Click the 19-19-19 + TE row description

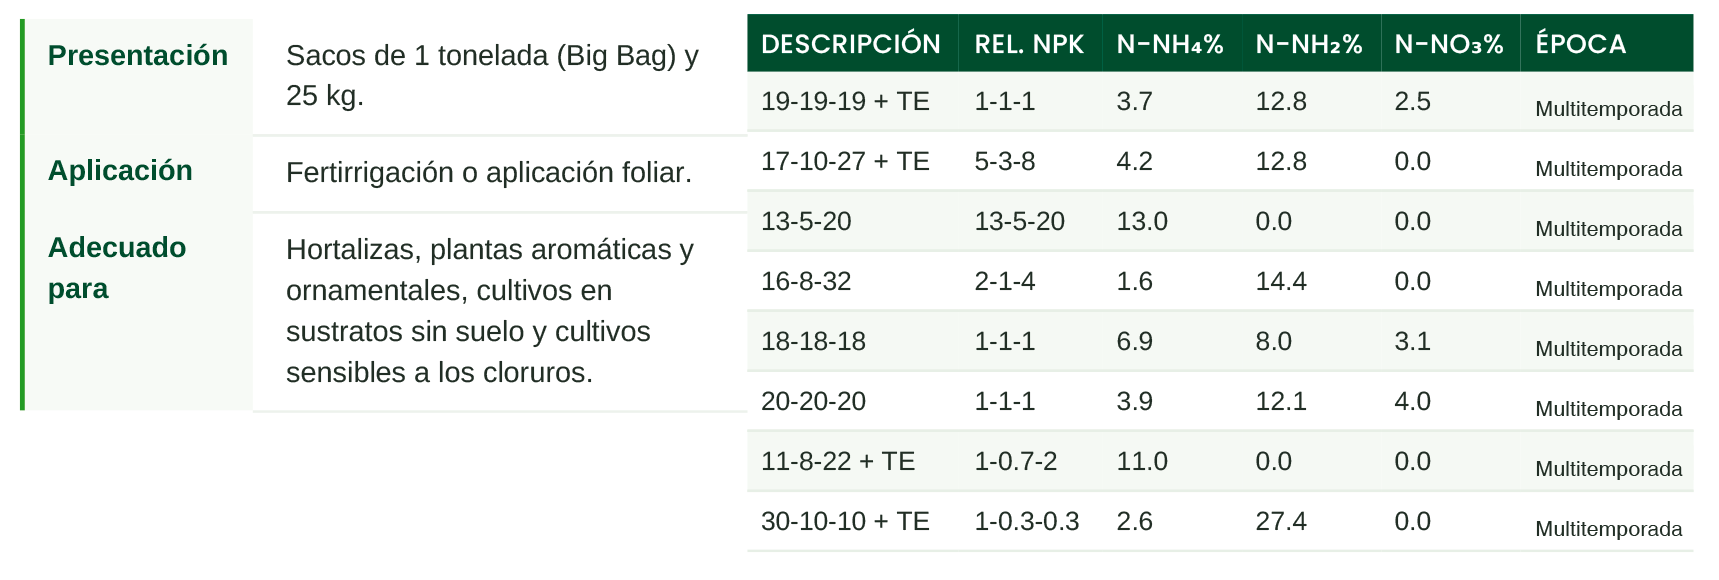(x=845, y=101)
